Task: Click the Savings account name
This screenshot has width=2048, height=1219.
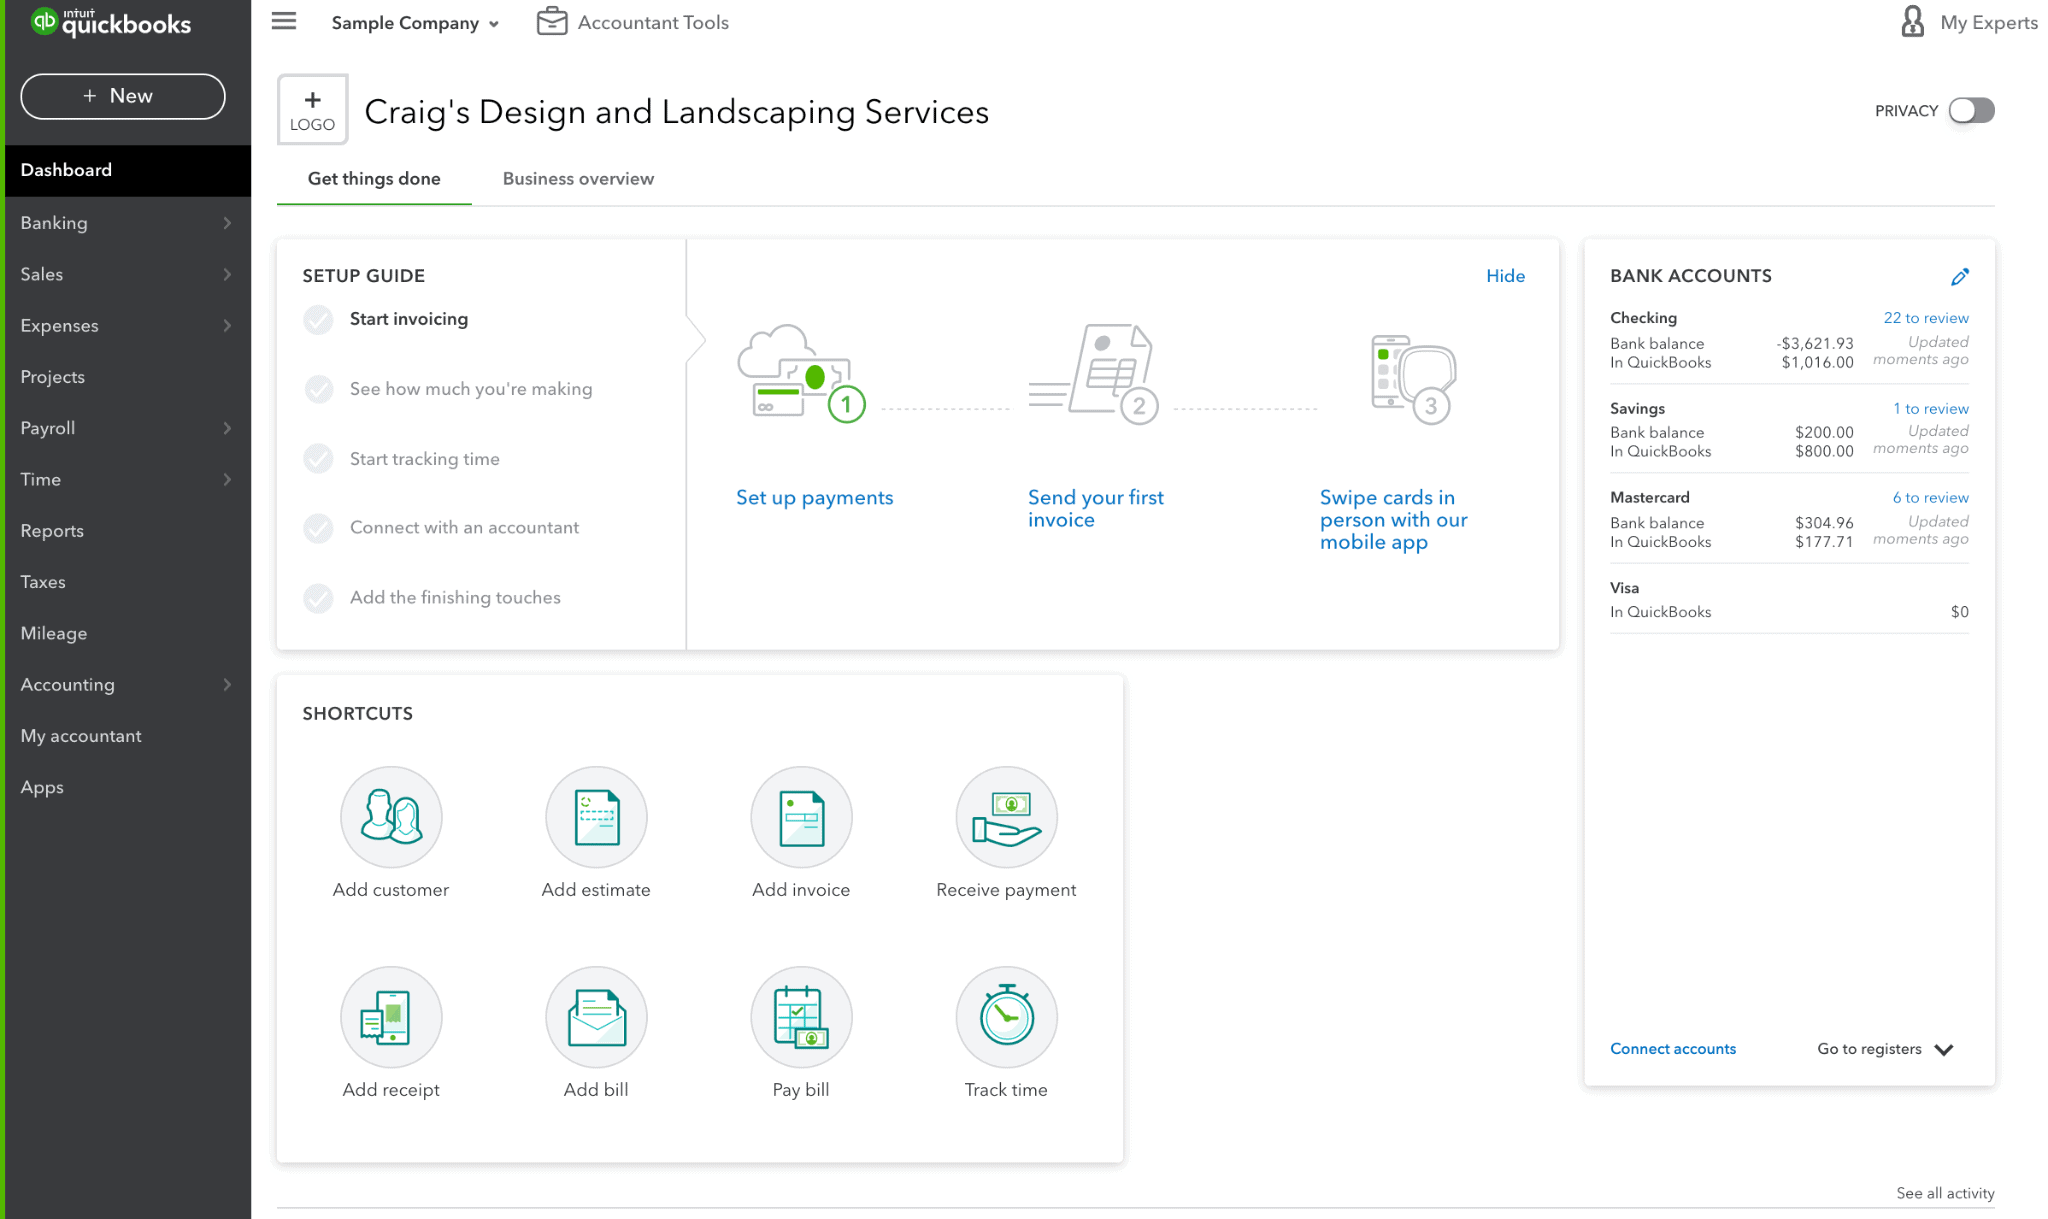Action: point(1637,408)
